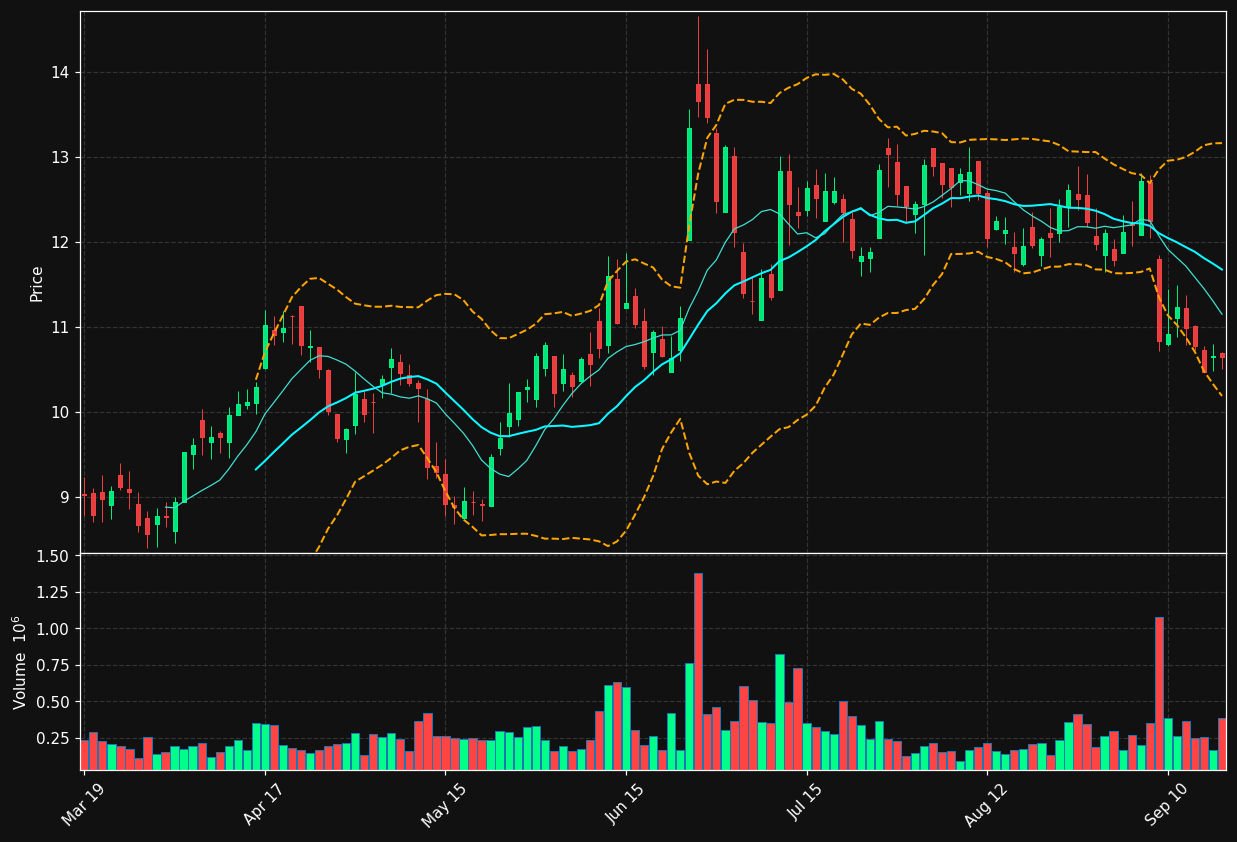Image resolution: width=1237 pixels, height=842 pixels.
Task: Click the volume axis tick "1.25"
Action: [54, 592]
